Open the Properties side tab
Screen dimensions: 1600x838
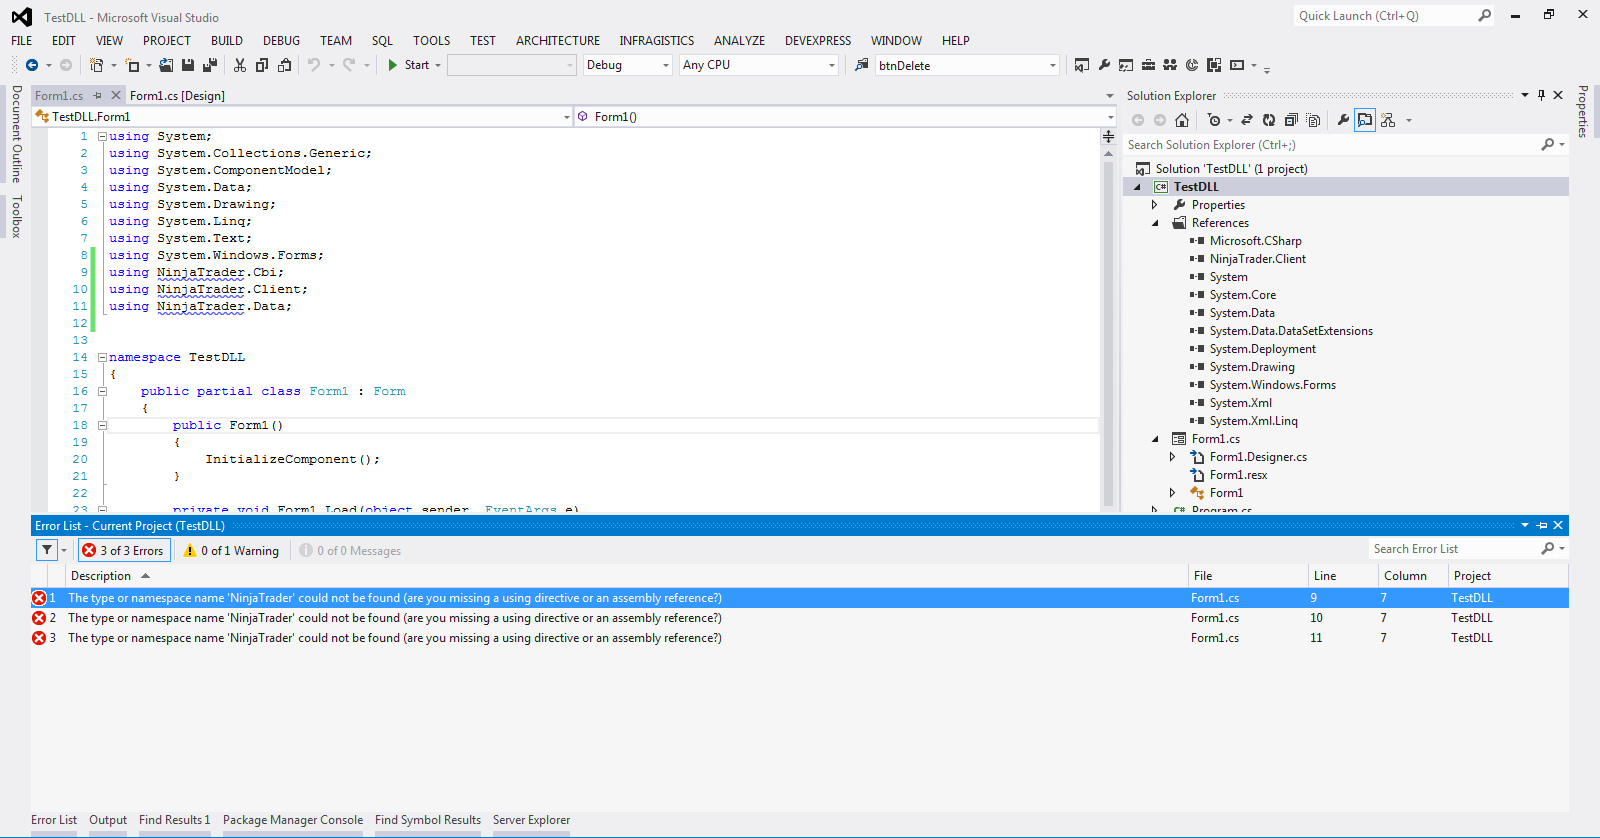click(x=1583, y=111)
